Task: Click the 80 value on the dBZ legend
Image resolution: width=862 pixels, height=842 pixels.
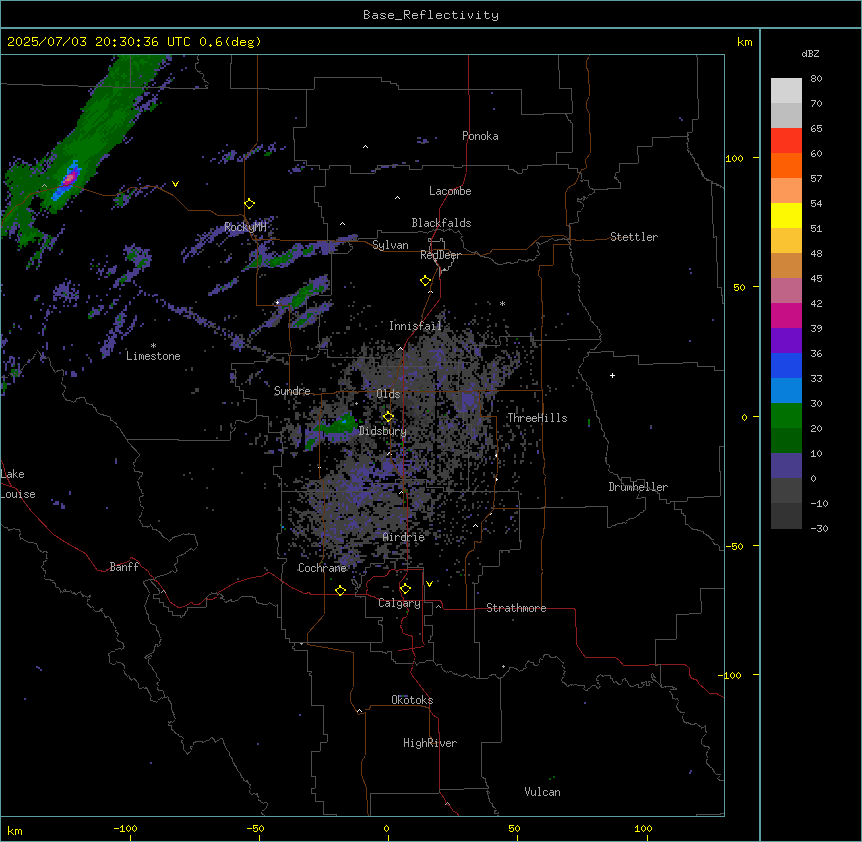Action: point(816,79)
